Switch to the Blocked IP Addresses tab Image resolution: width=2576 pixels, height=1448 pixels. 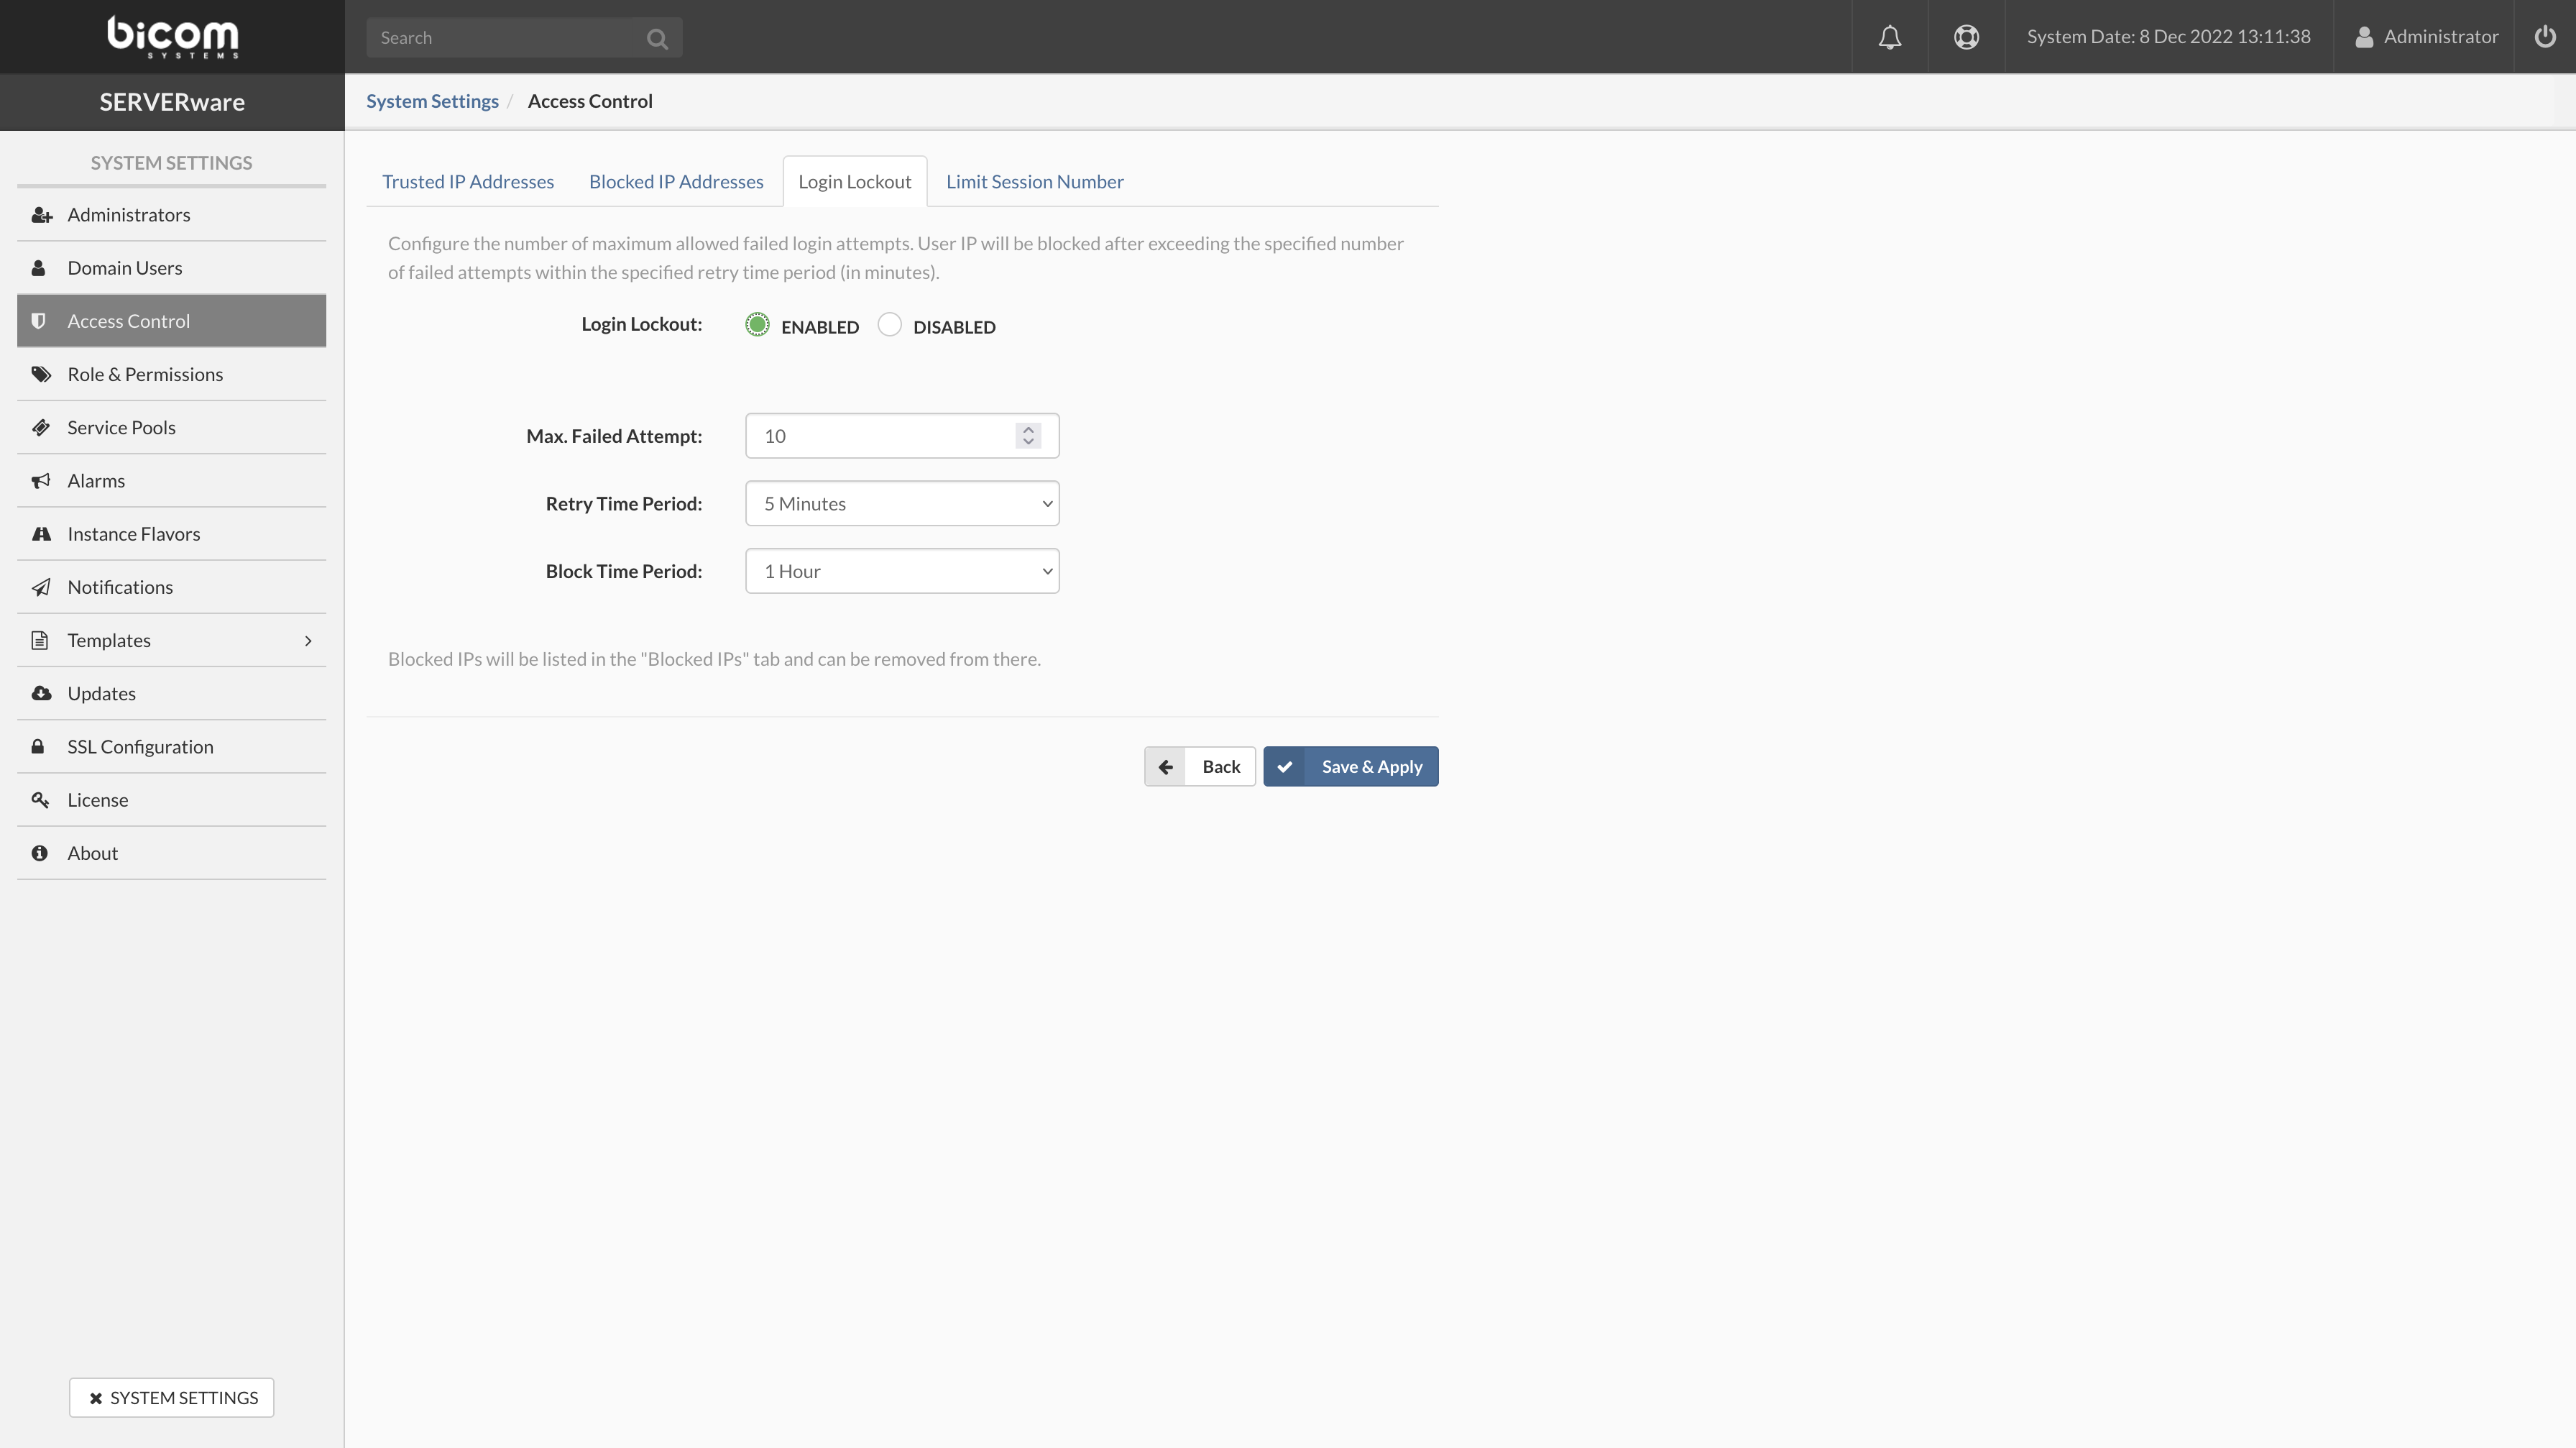[x=676, y=181]
